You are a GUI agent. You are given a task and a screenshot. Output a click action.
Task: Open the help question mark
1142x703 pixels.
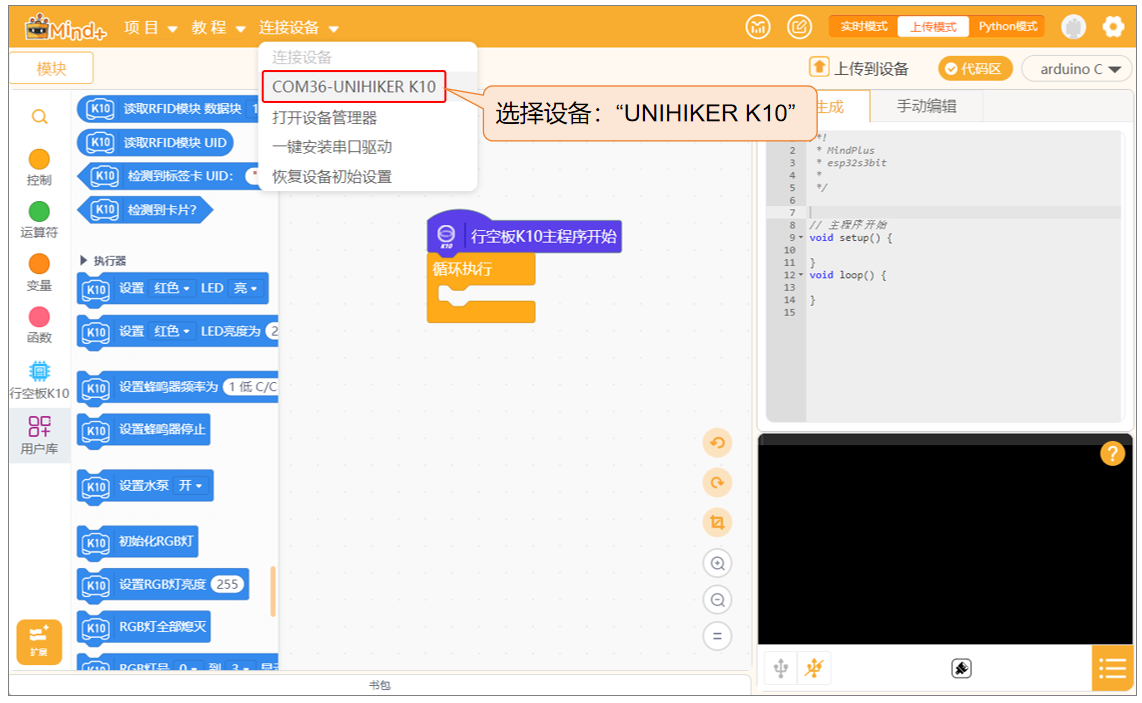(1112, 454)
